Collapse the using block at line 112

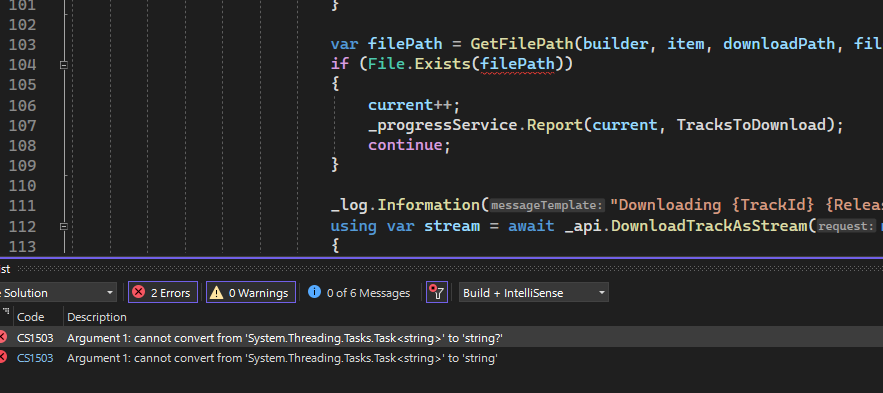pyautogui.click(x=64, y=226)
